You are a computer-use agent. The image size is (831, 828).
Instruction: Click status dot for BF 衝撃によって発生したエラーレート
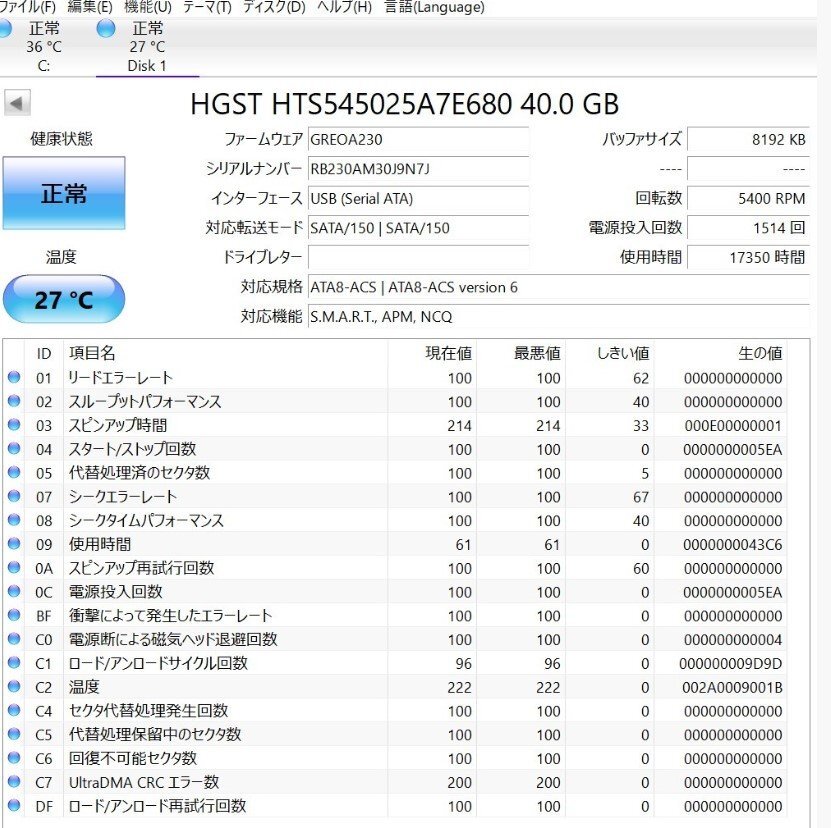[14, 615]
